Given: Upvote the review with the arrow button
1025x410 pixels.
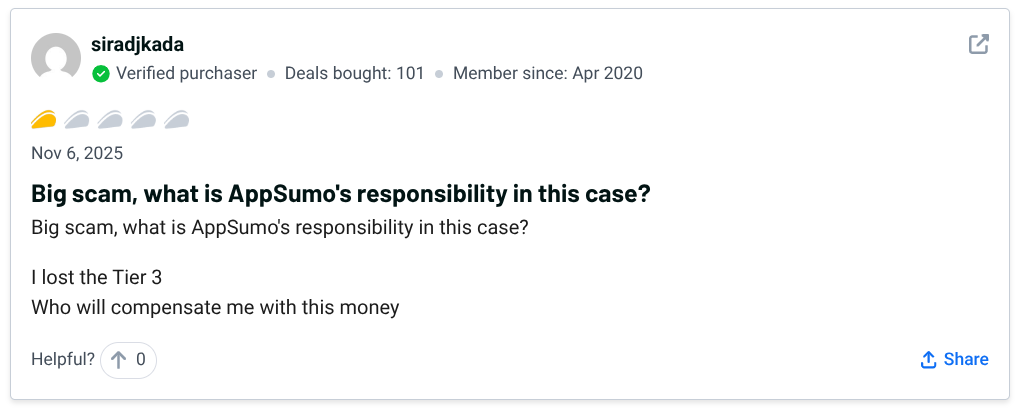Looking at the screenshot, I should 128,360.
